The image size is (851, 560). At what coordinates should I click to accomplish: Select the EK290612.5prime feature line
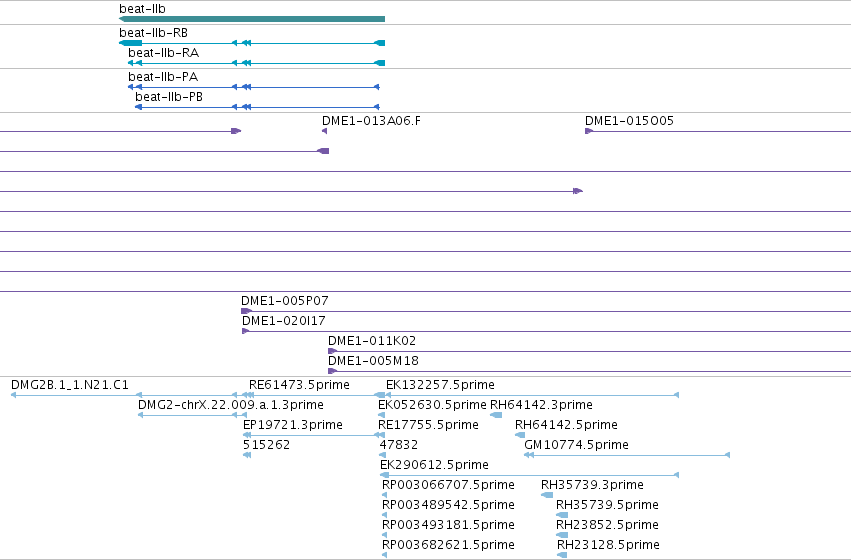tap(530, 475)
